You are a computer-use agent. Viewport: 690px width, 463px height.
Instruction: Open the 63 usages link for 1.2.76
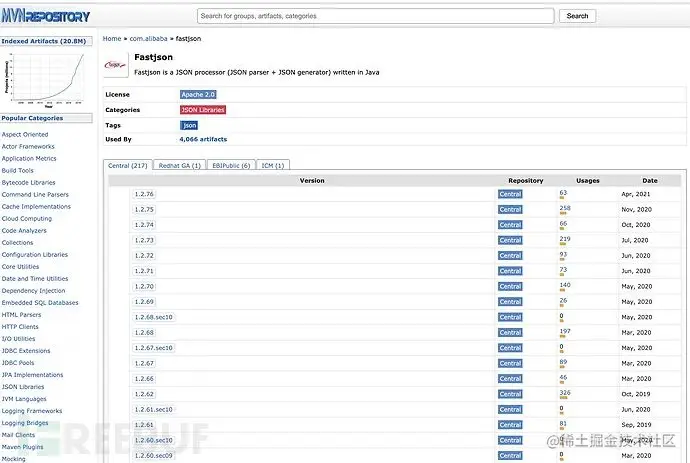(563, 193)
